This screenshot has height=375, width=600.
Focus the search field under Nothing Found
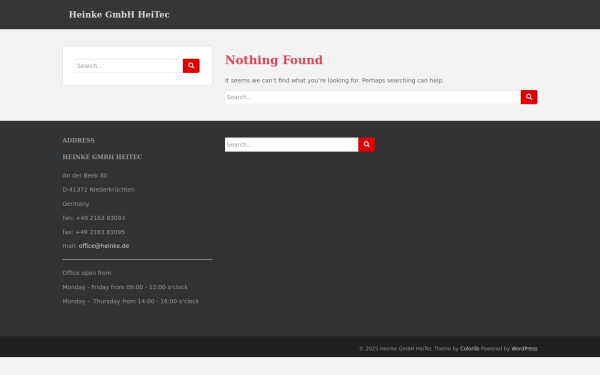373,97
